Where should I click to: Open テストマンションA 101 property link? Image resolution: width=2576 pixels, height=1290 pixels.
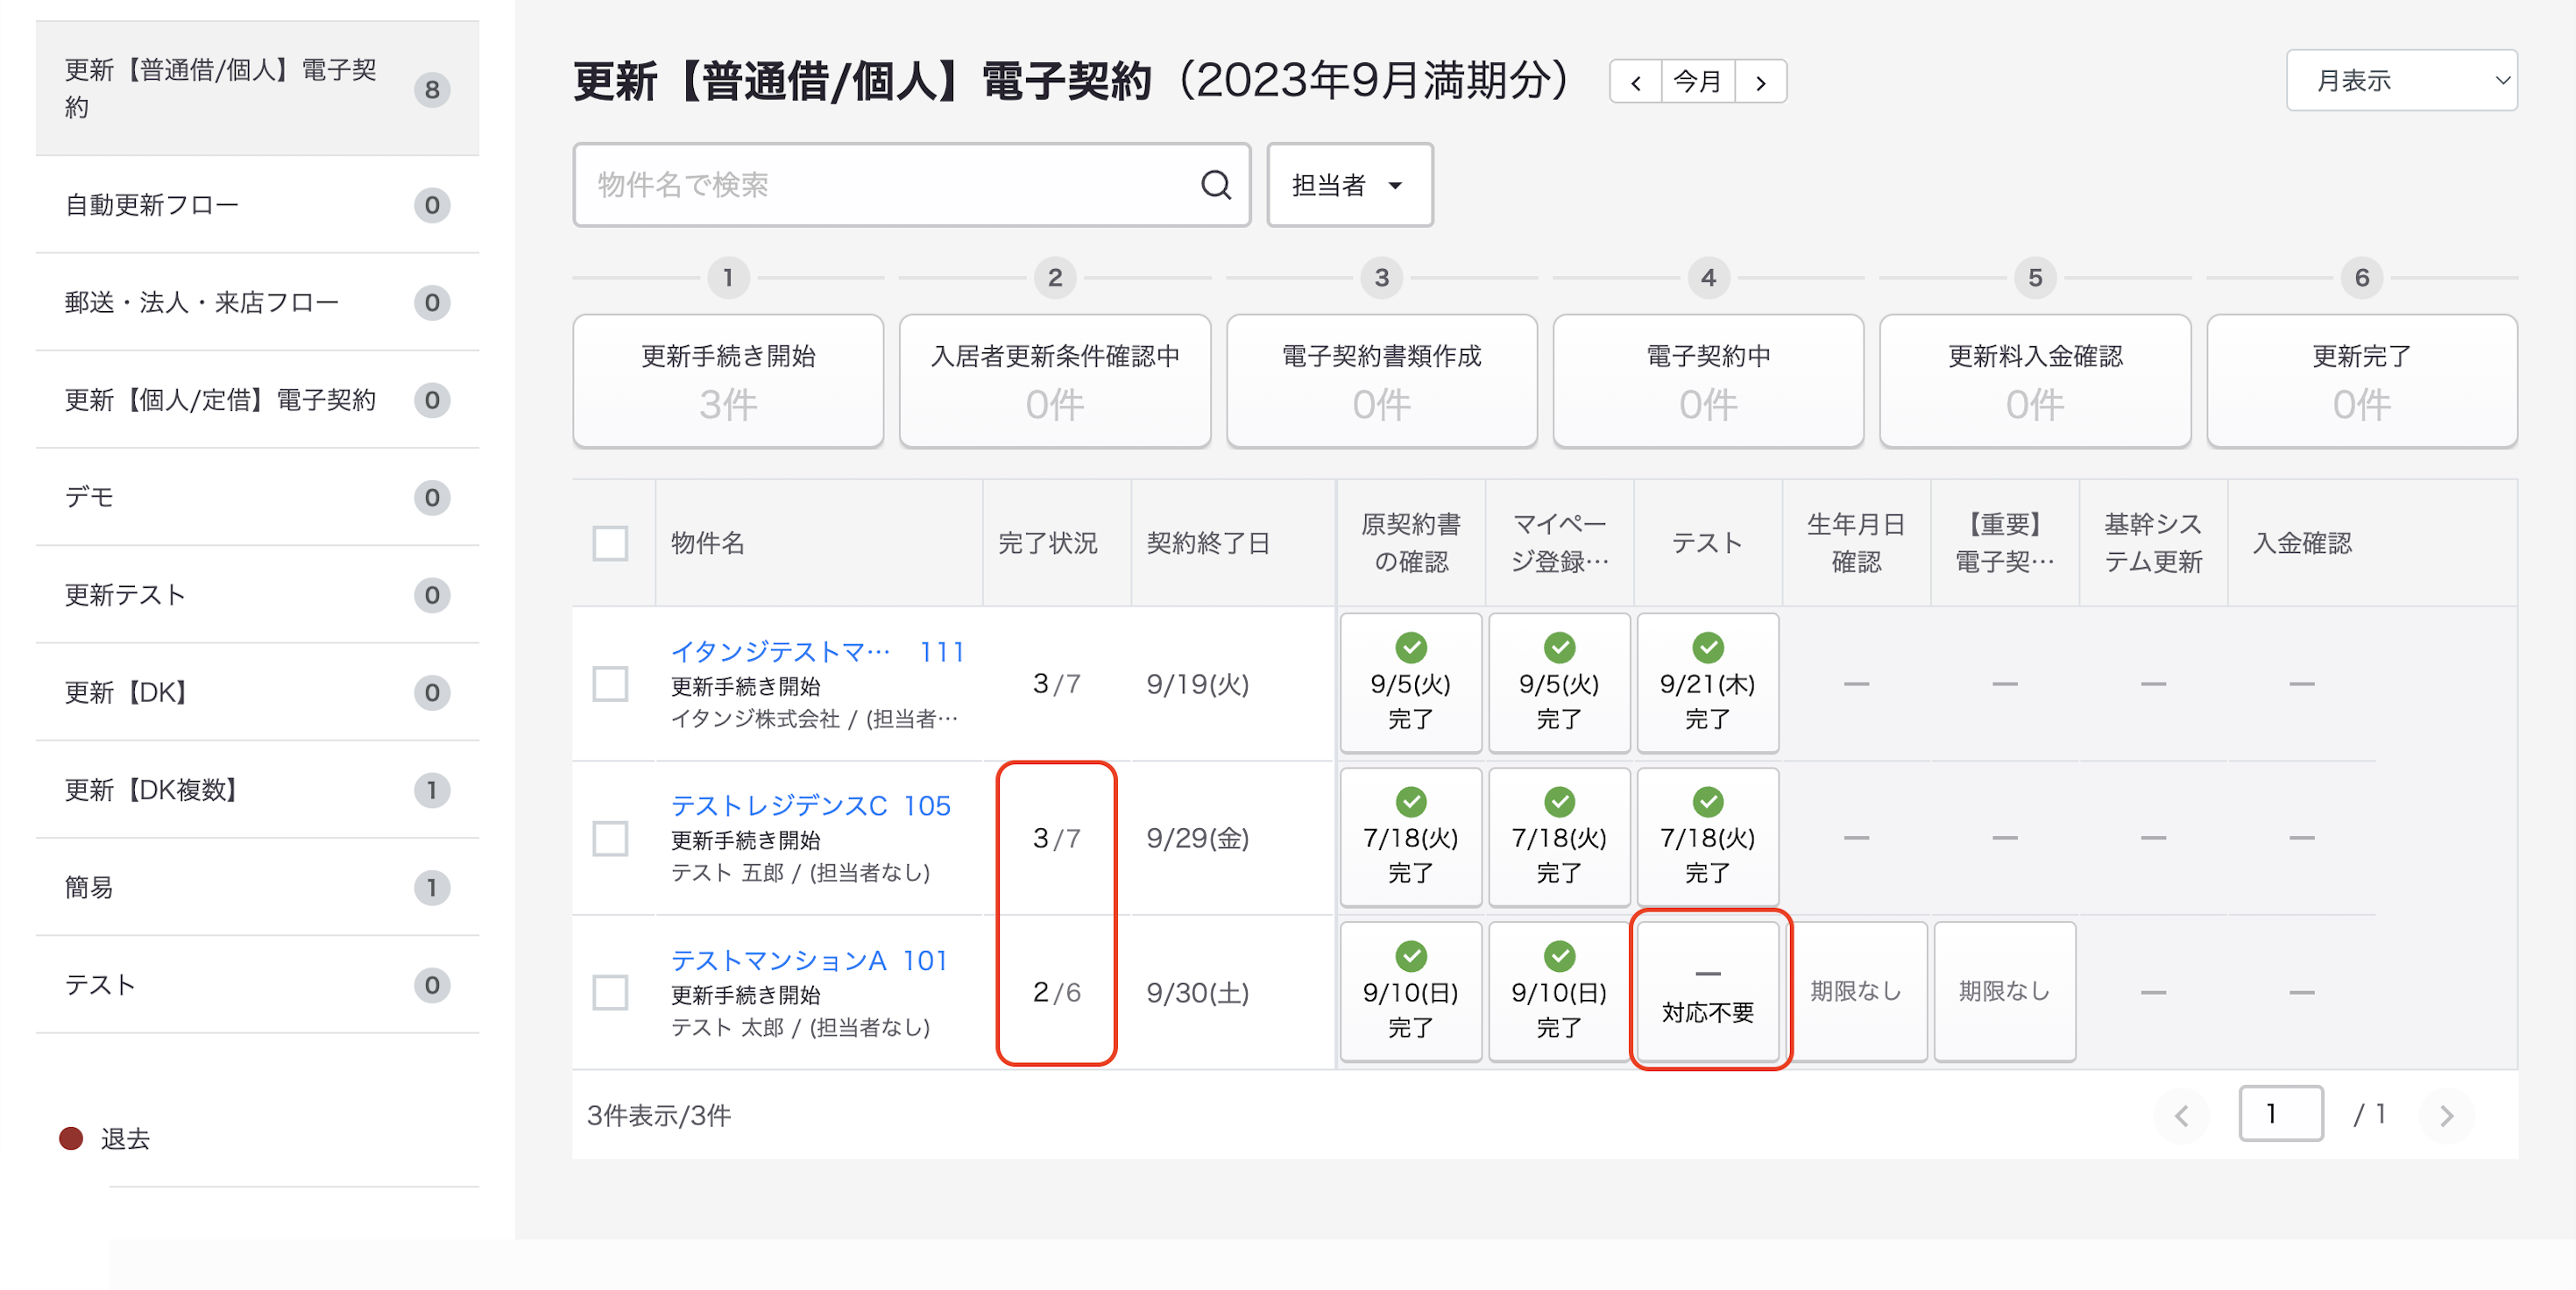(x=808, y=960)
